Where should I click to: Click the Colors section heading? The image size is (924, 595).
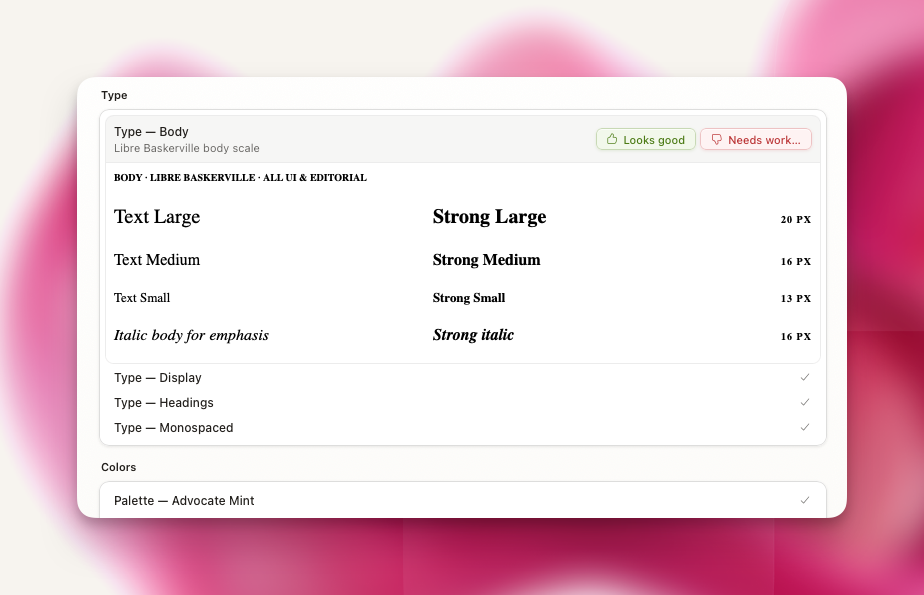point(118,467)
